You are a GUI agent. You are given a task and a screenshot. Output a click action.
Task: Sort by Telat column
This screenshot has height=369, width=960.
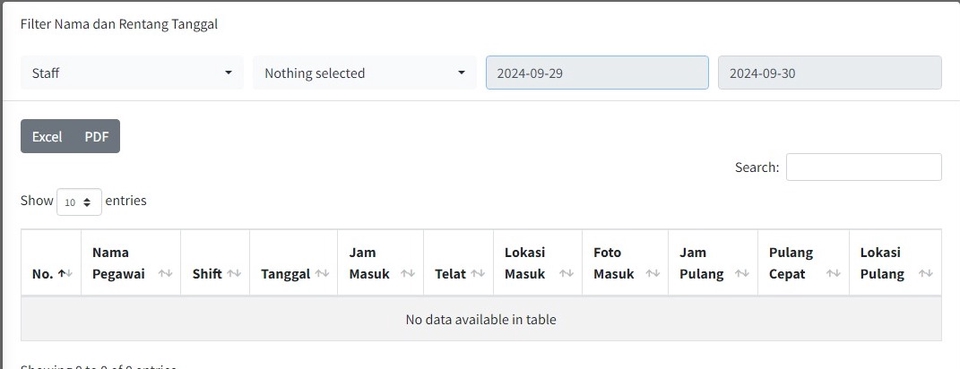point(459,263)
